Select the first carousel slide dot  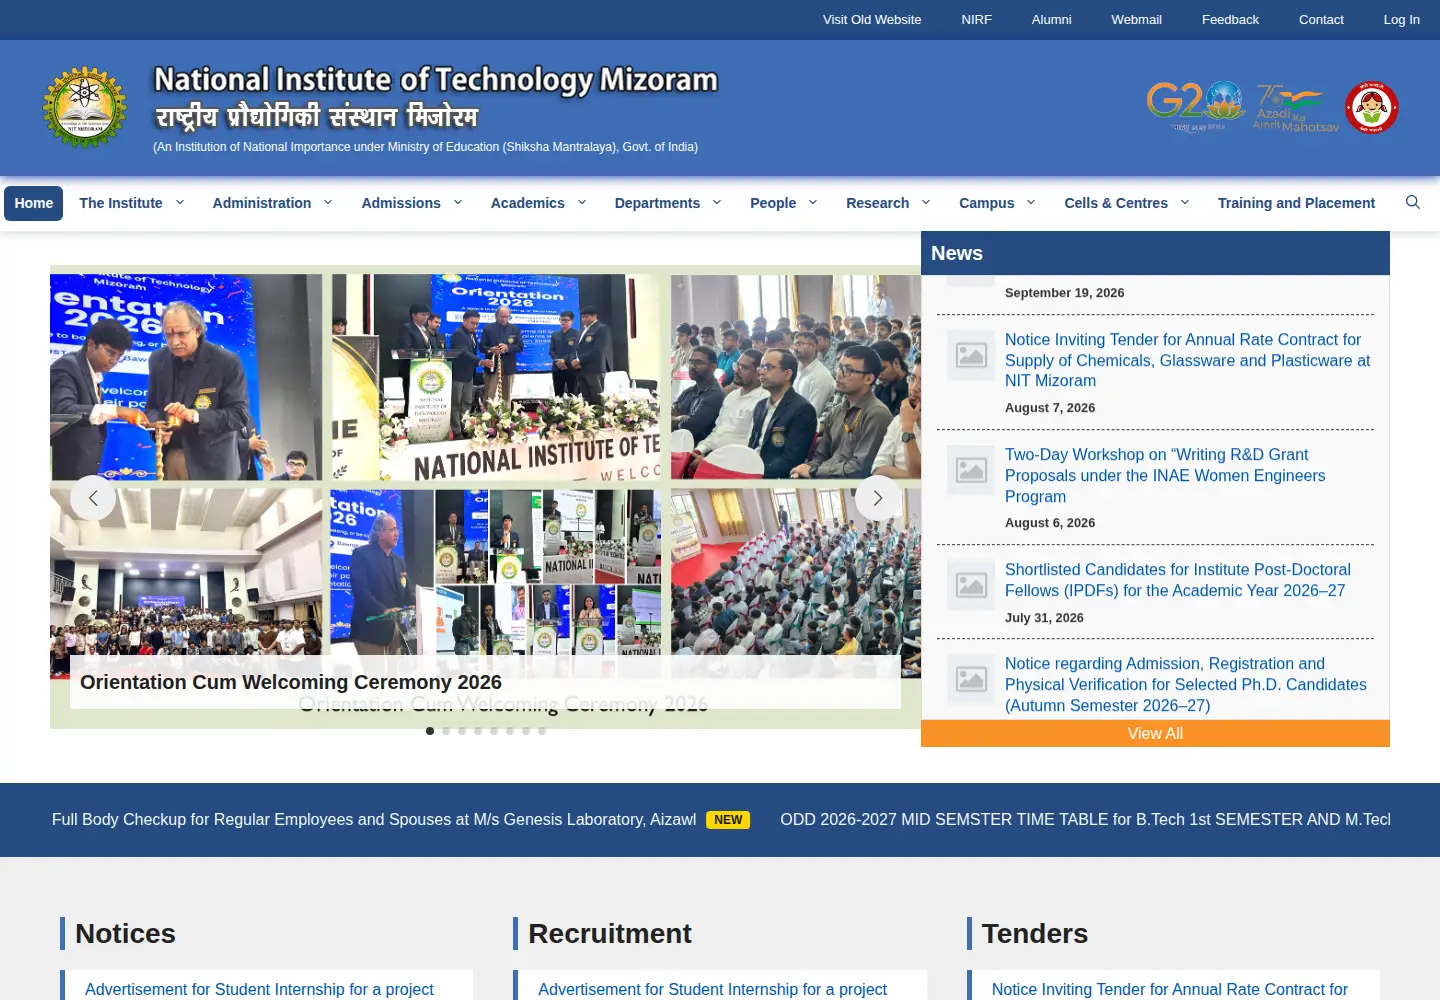[430, 731]
